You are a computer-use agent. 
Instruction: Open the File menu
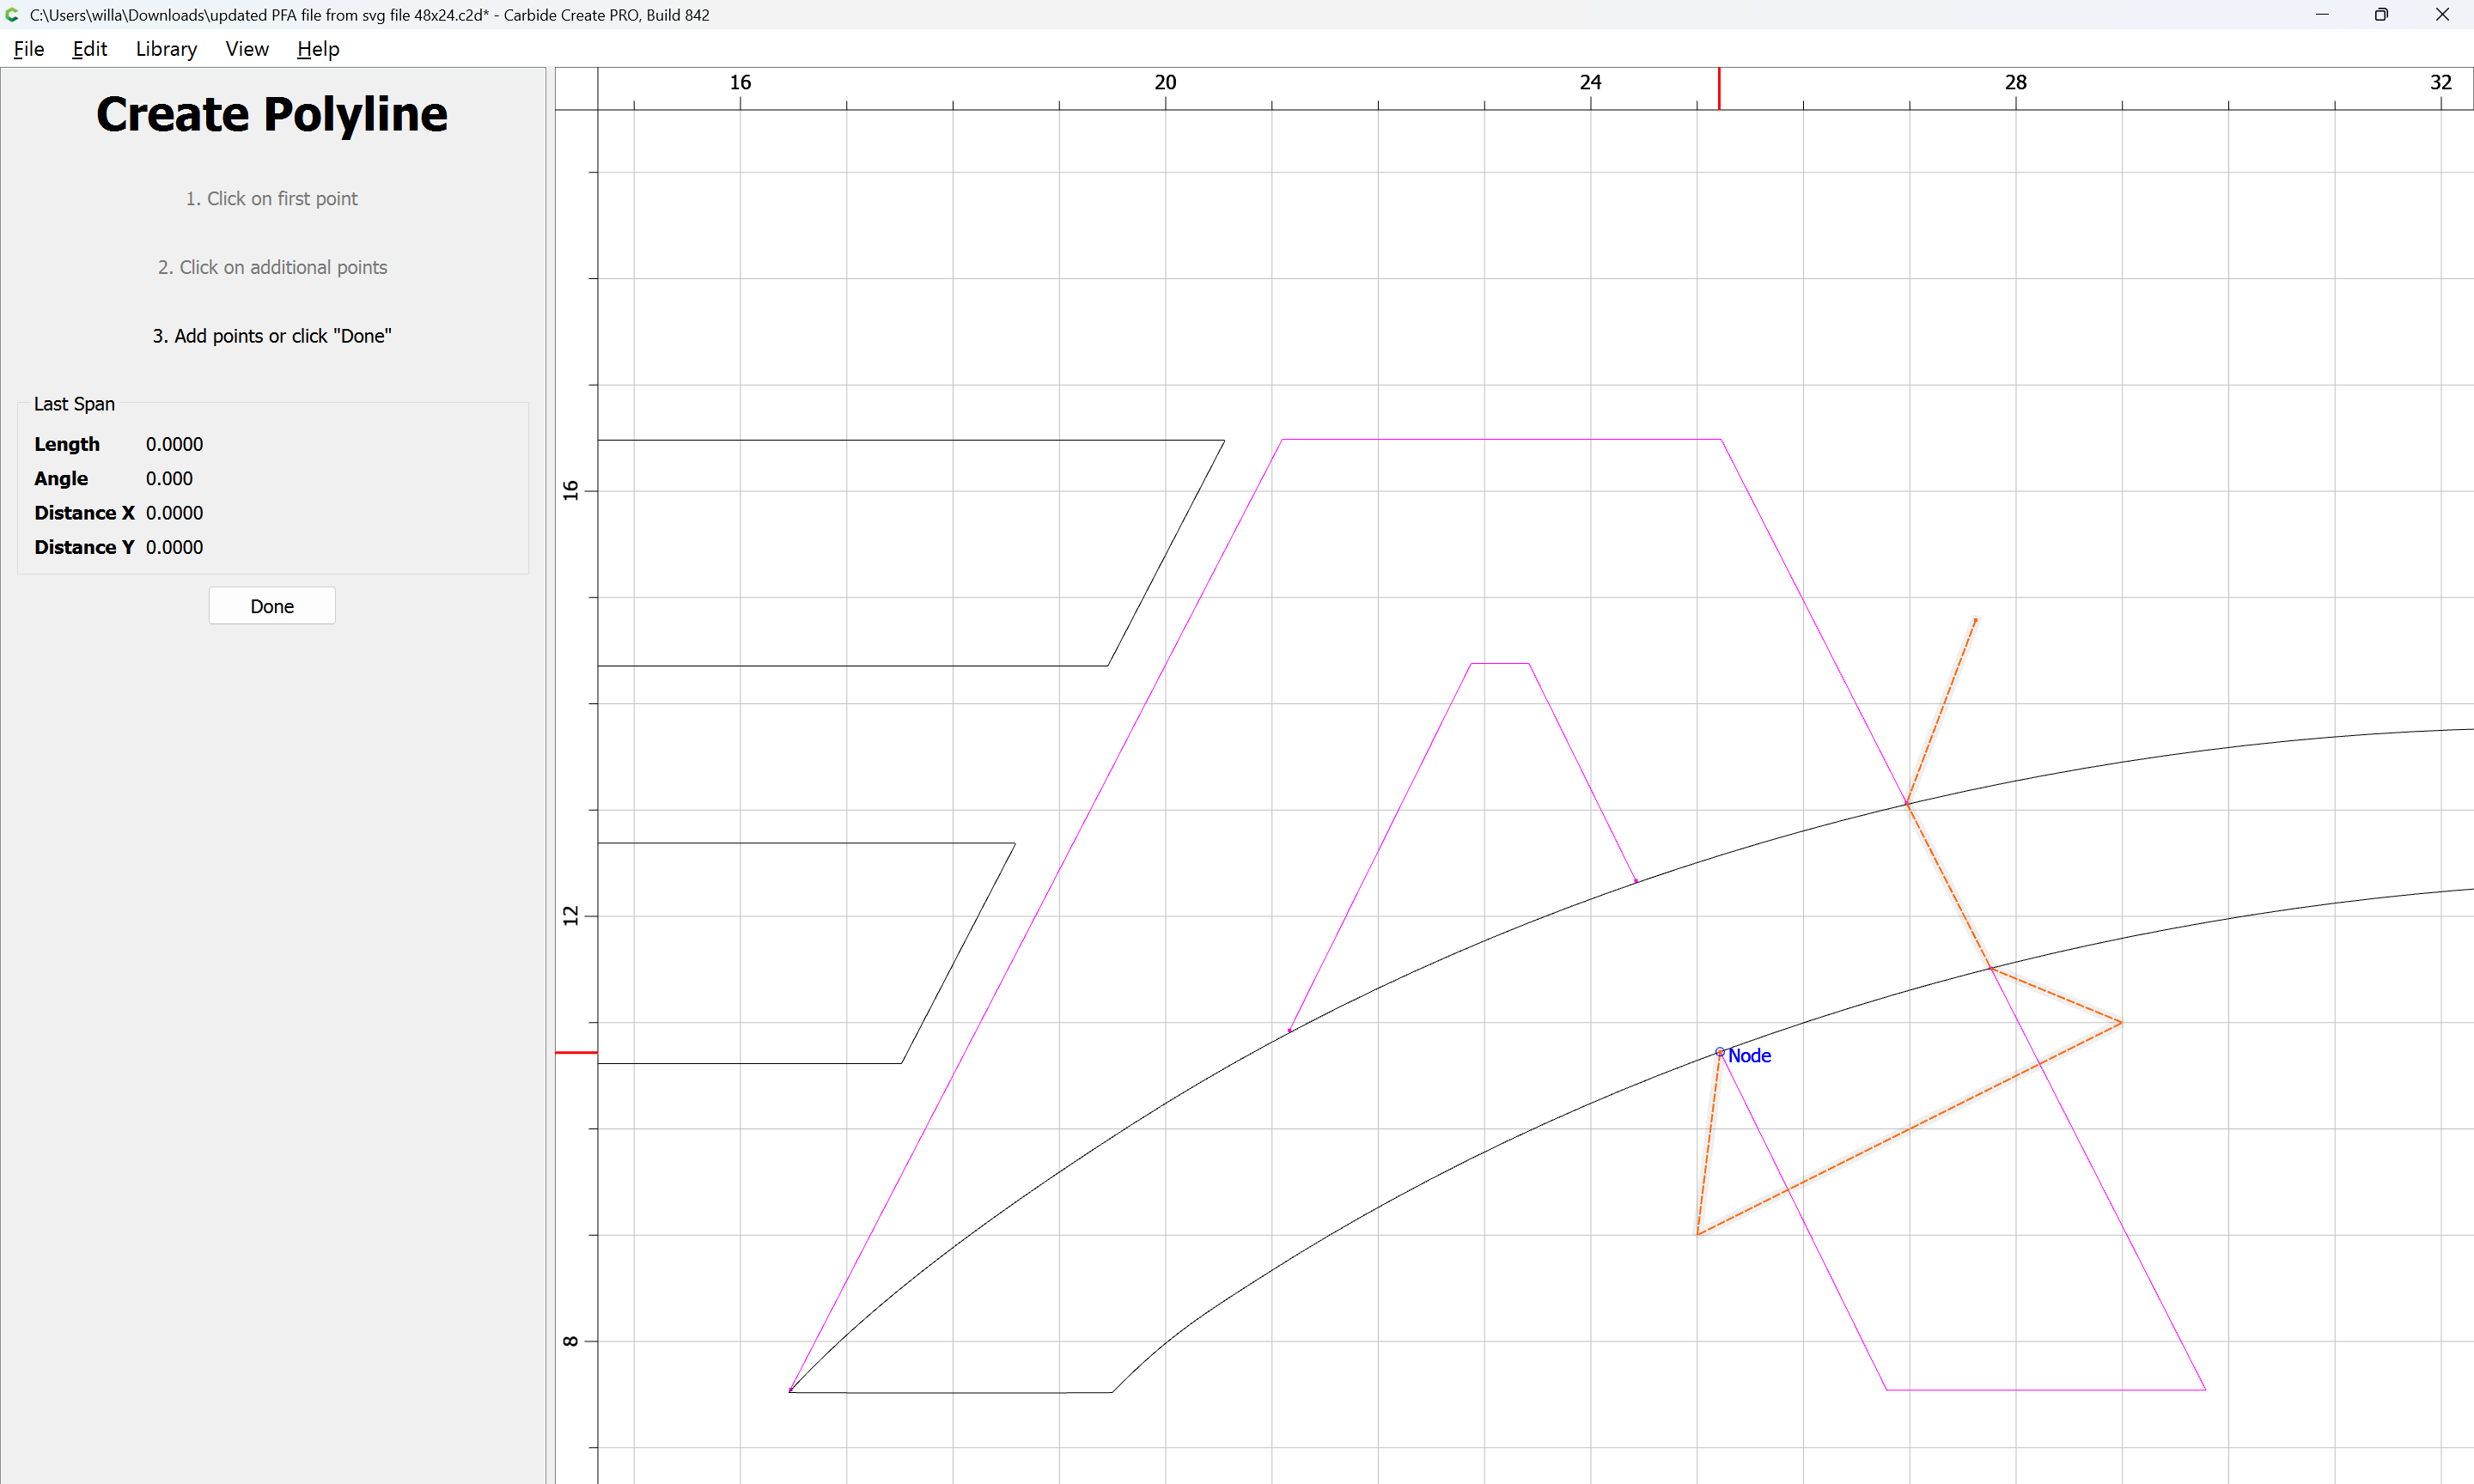[28, 49]
